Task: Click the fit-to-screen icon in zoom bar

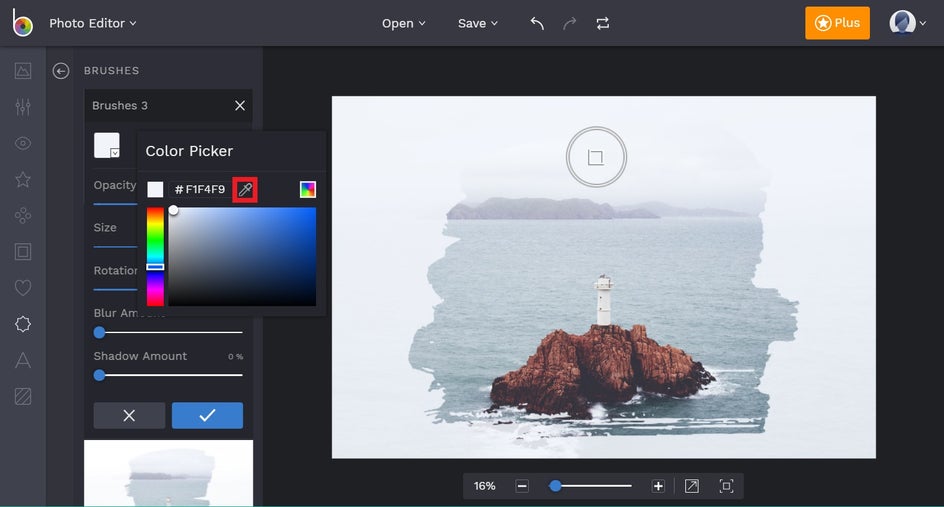Action: coord(726,486)
